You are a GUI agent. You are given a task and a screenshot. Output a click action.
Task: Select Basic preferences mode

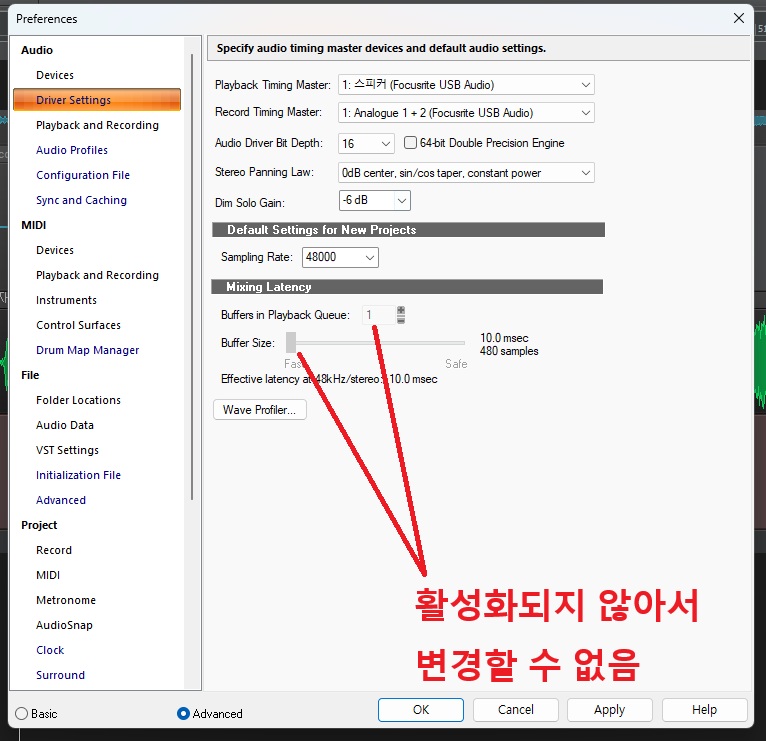click(x=21, y=714)
